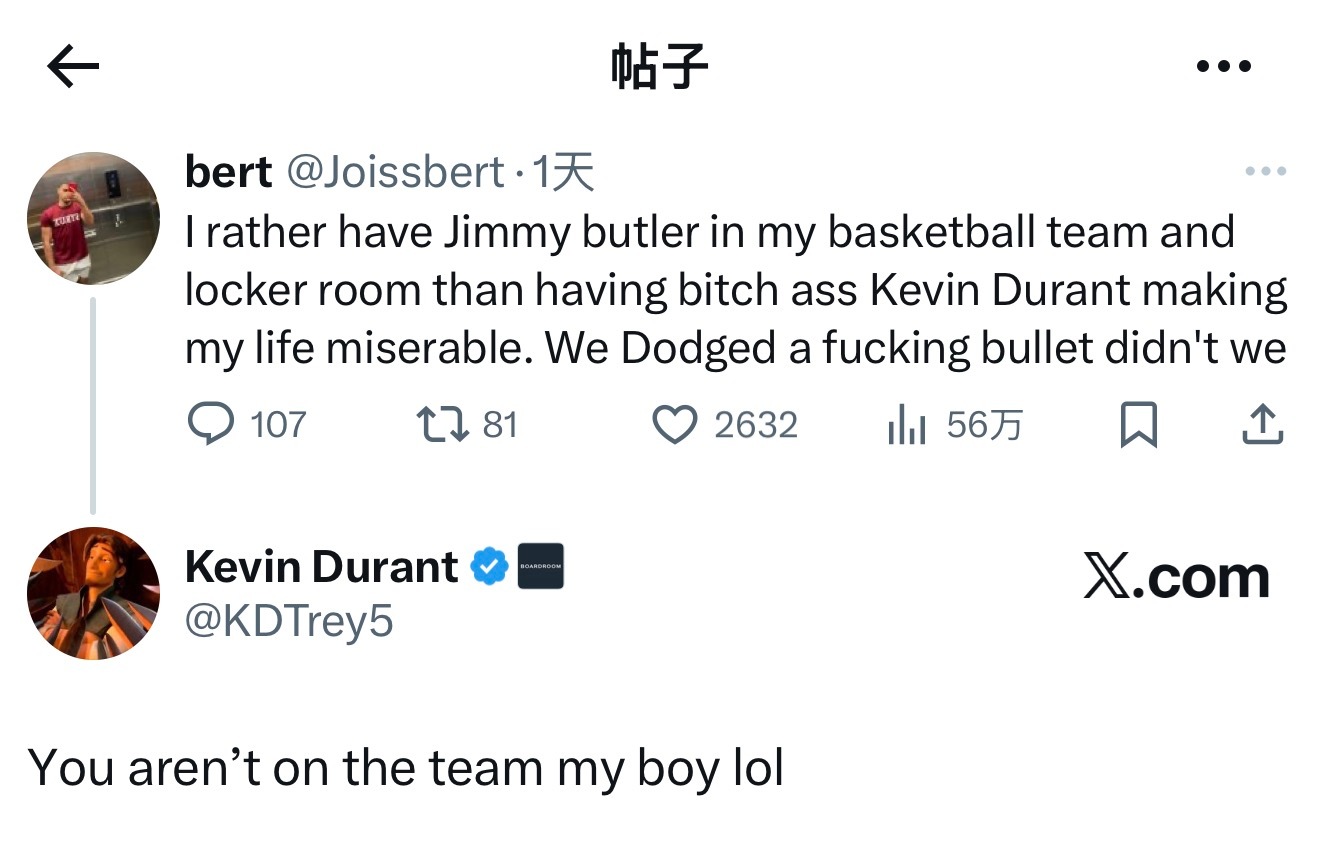Tap the Kevin Durant display name
The width and height of the screenshot is (1320, 847).
tap(321, 567)
